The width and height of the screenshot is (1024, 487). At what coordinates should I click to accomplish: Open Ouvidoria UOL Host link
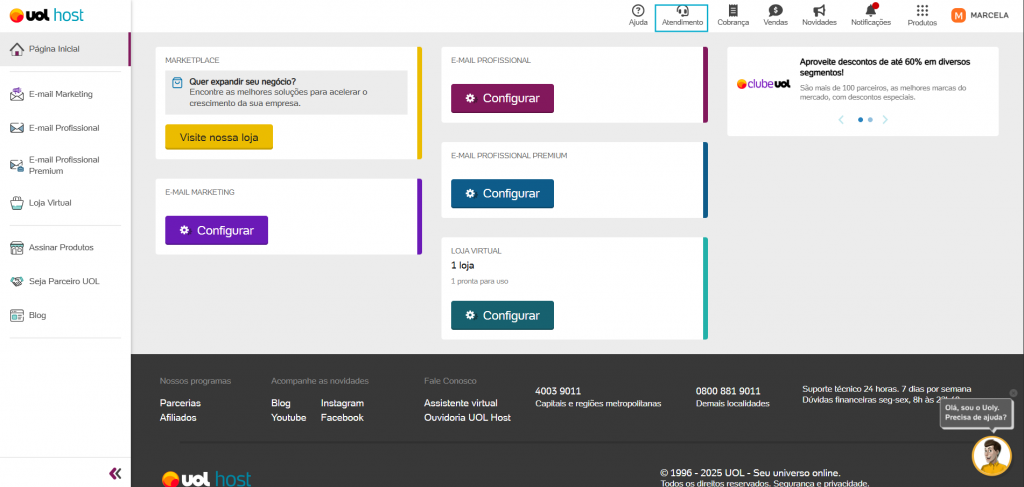tap(468, 418)
